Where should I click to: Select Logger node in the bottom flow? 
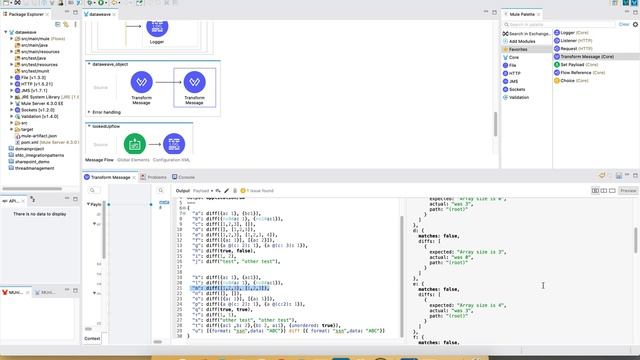point(174,144)
